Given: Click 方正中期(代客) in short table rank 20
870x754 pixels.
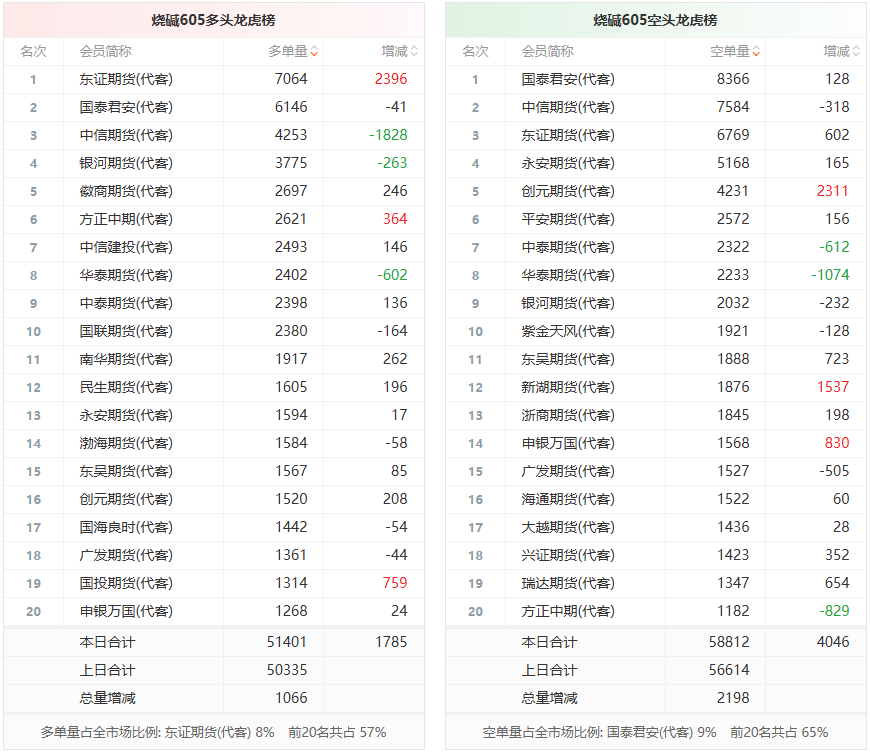Looking at the screenshot, I should tap(568, 611).
